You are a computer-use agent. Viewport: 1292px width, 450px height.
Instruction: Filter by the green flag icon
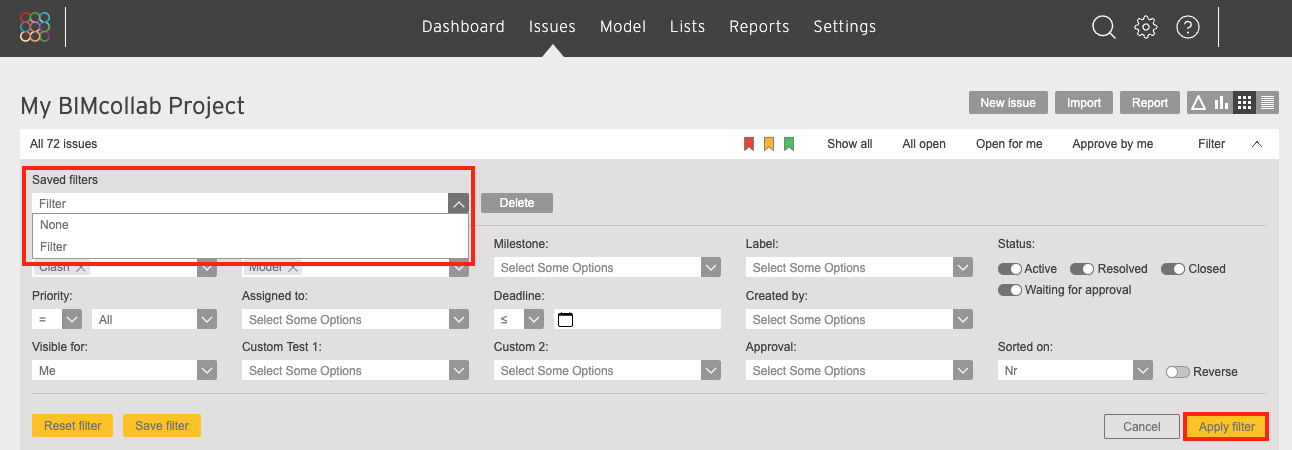pyautogui.click(x=789, y=144)
